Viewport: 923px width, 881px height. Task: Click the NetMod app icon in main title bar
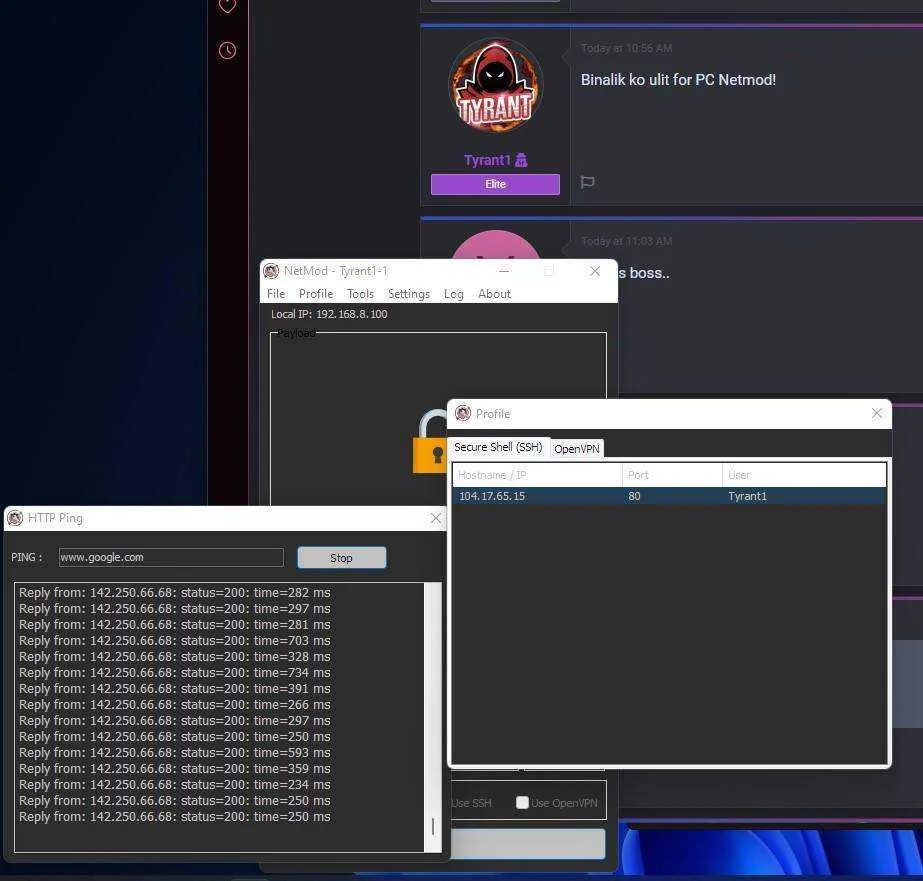(271, 271)
